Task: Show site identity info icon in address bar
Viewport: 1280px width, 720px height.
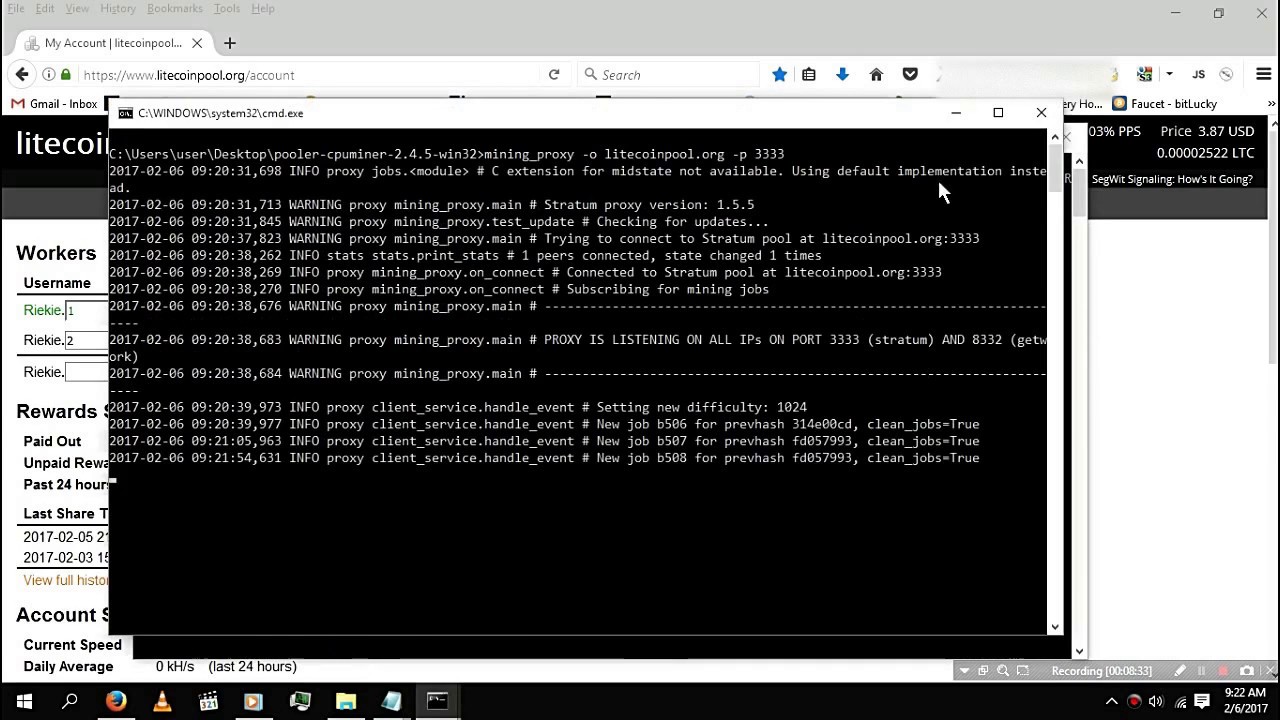Action: point(48,74)
